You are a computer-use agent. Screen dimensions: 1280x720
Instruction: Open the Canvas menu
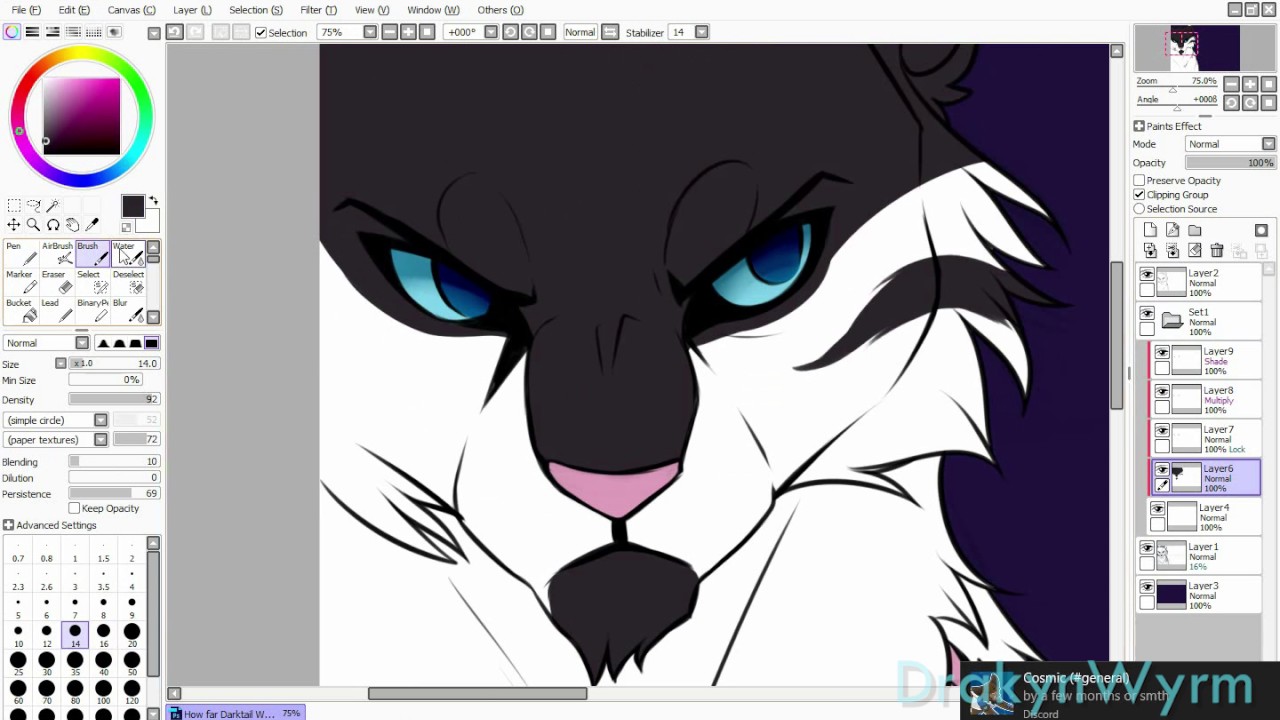point(131,10)
